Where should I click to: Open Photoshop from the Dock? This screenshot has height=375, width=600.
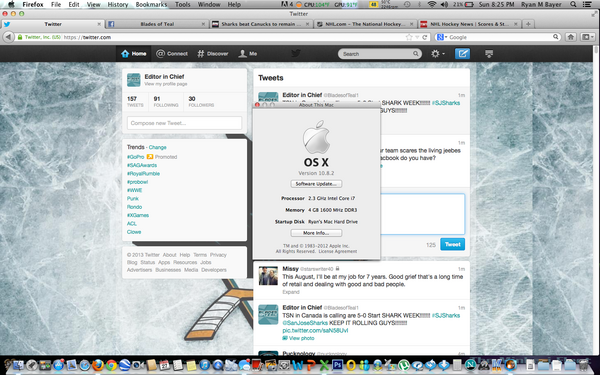337,365
